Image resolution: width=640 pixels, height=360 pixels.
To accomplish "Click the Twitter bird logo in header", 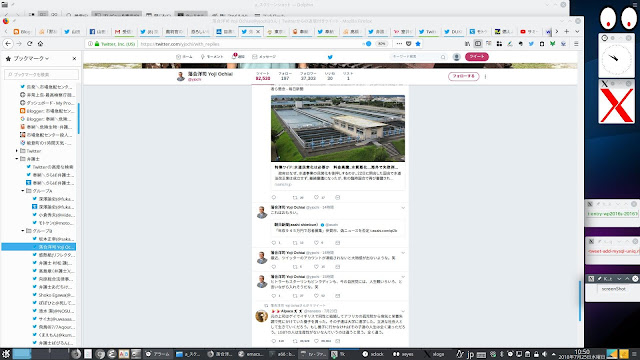I will (x=330, y=57).
